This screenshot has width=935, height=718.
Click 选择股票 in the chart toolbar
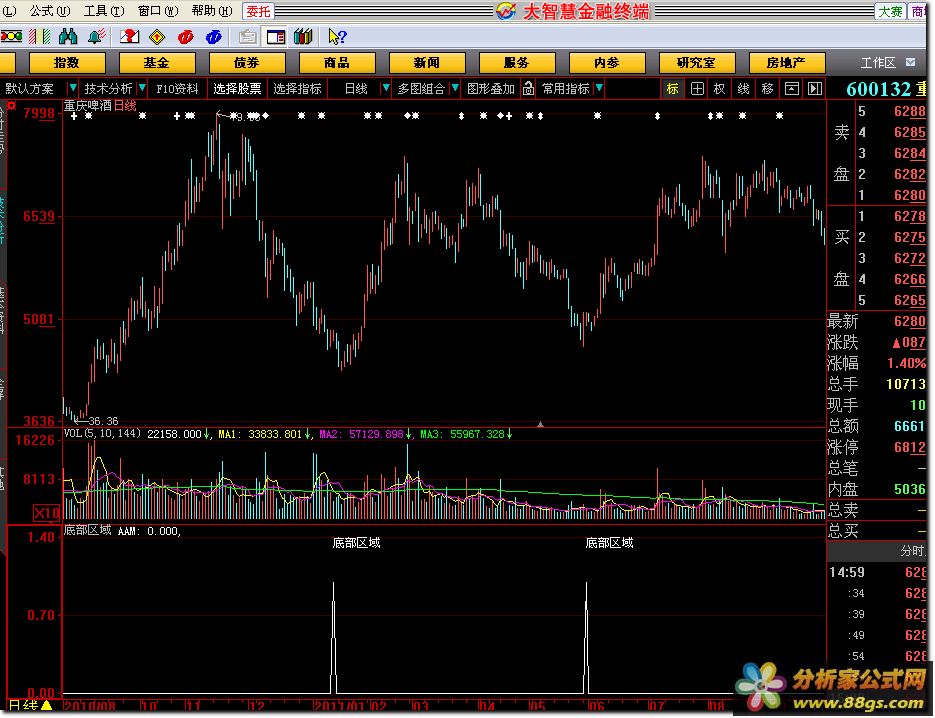click(237, 89)
